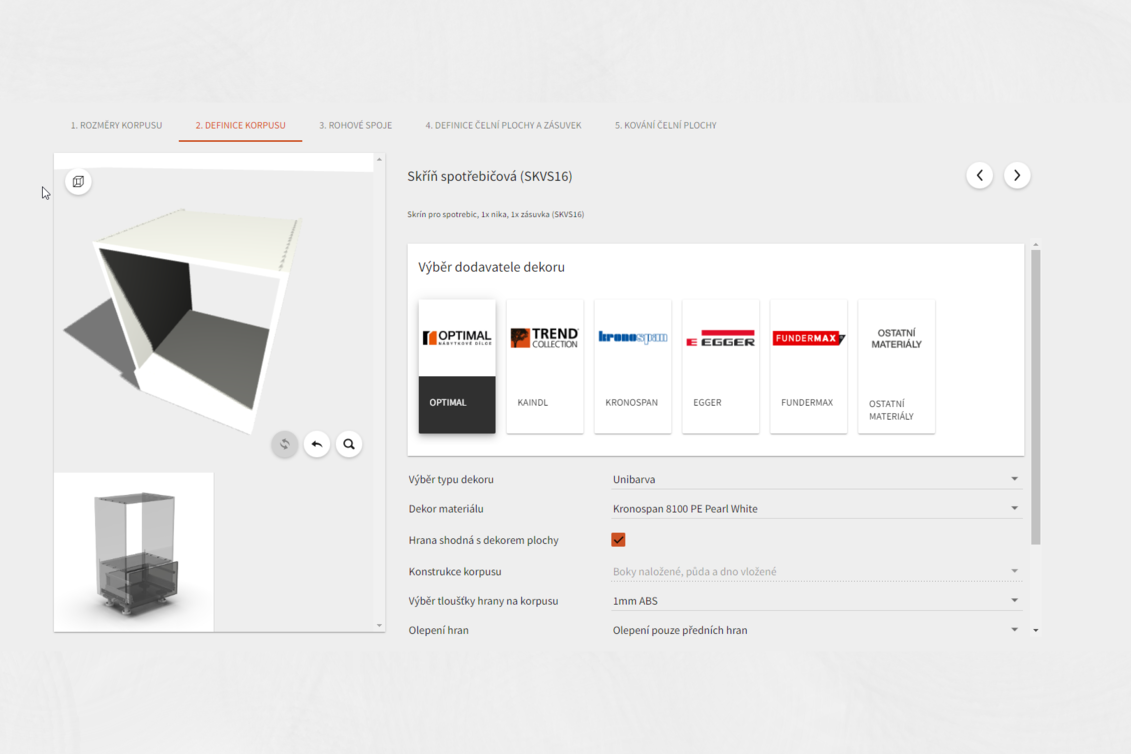
Task: Click the 3D view mode icon
Action: pyautogui.click(x=78, y=182)
